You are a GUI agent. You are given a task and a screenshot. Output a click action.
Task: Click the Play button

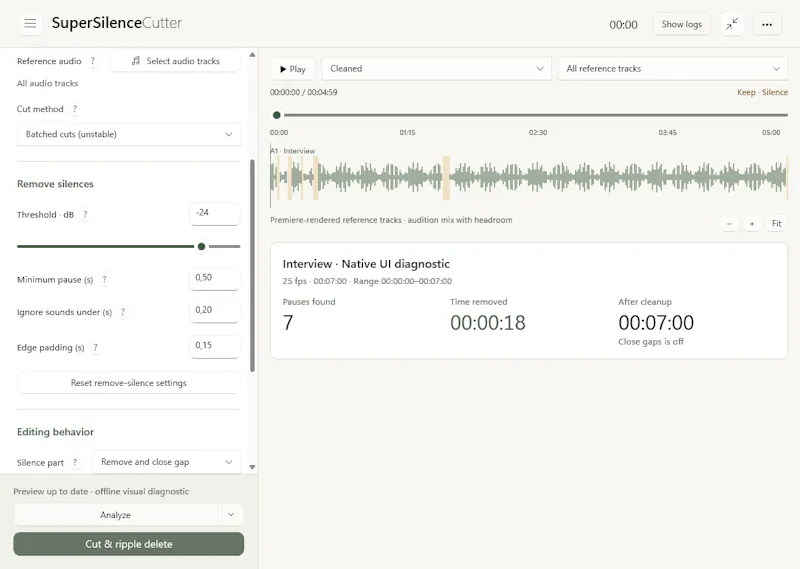tap(293, 69)
